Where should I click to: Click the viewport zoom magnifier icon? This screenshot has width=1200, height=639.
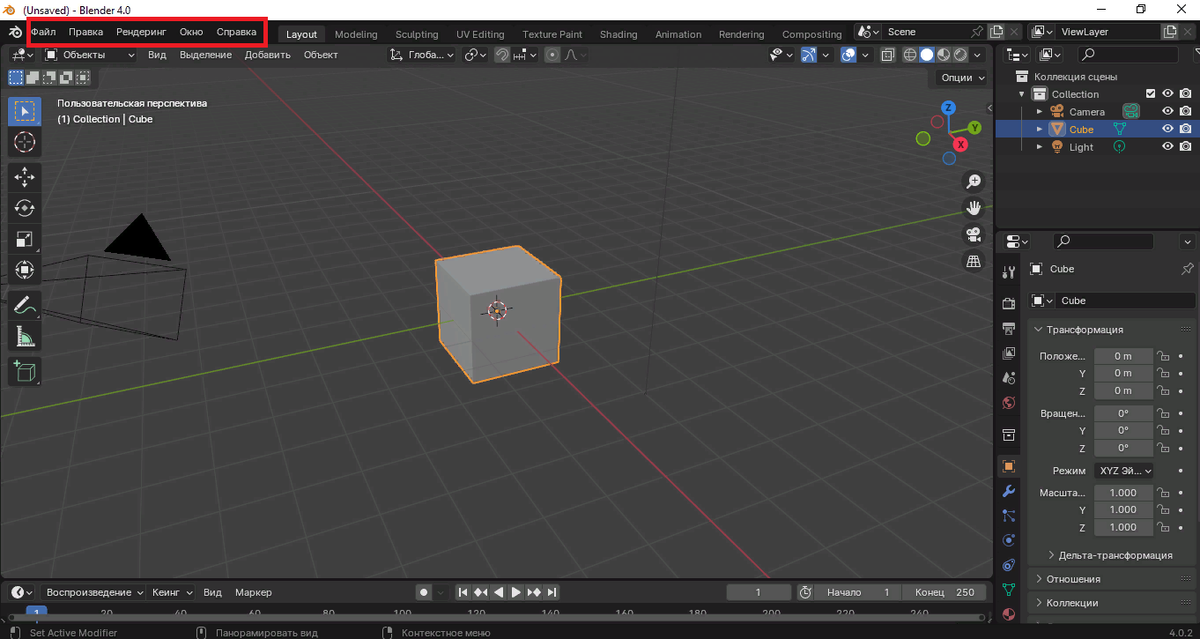pyautogui.click(x=973, y=181)
